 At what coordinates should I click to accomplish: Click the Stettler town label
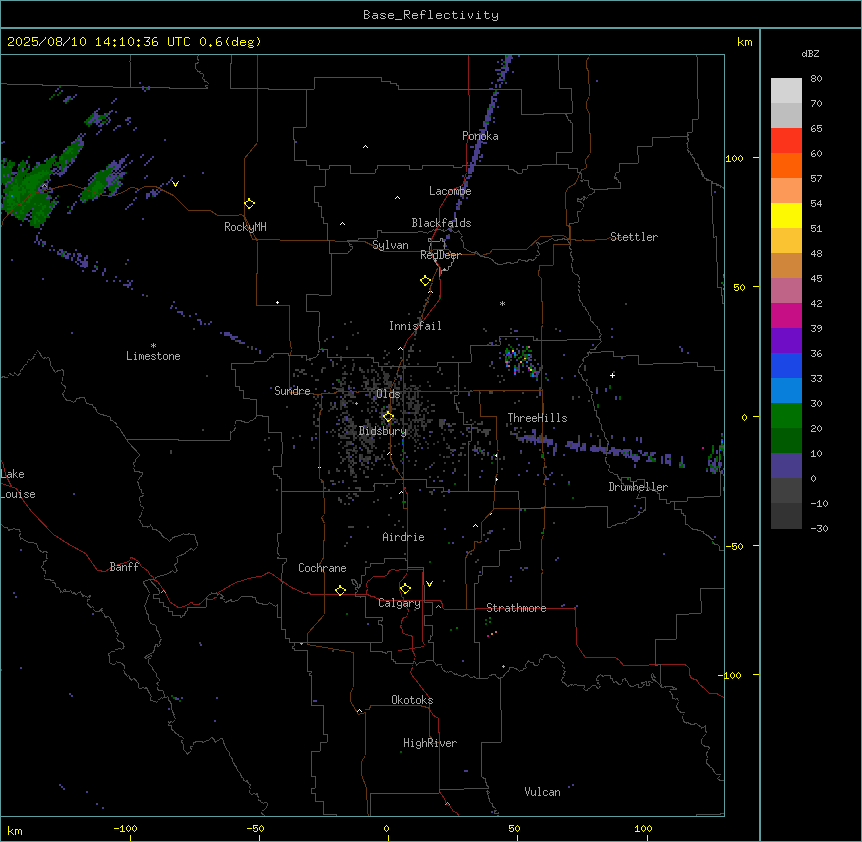634,237
